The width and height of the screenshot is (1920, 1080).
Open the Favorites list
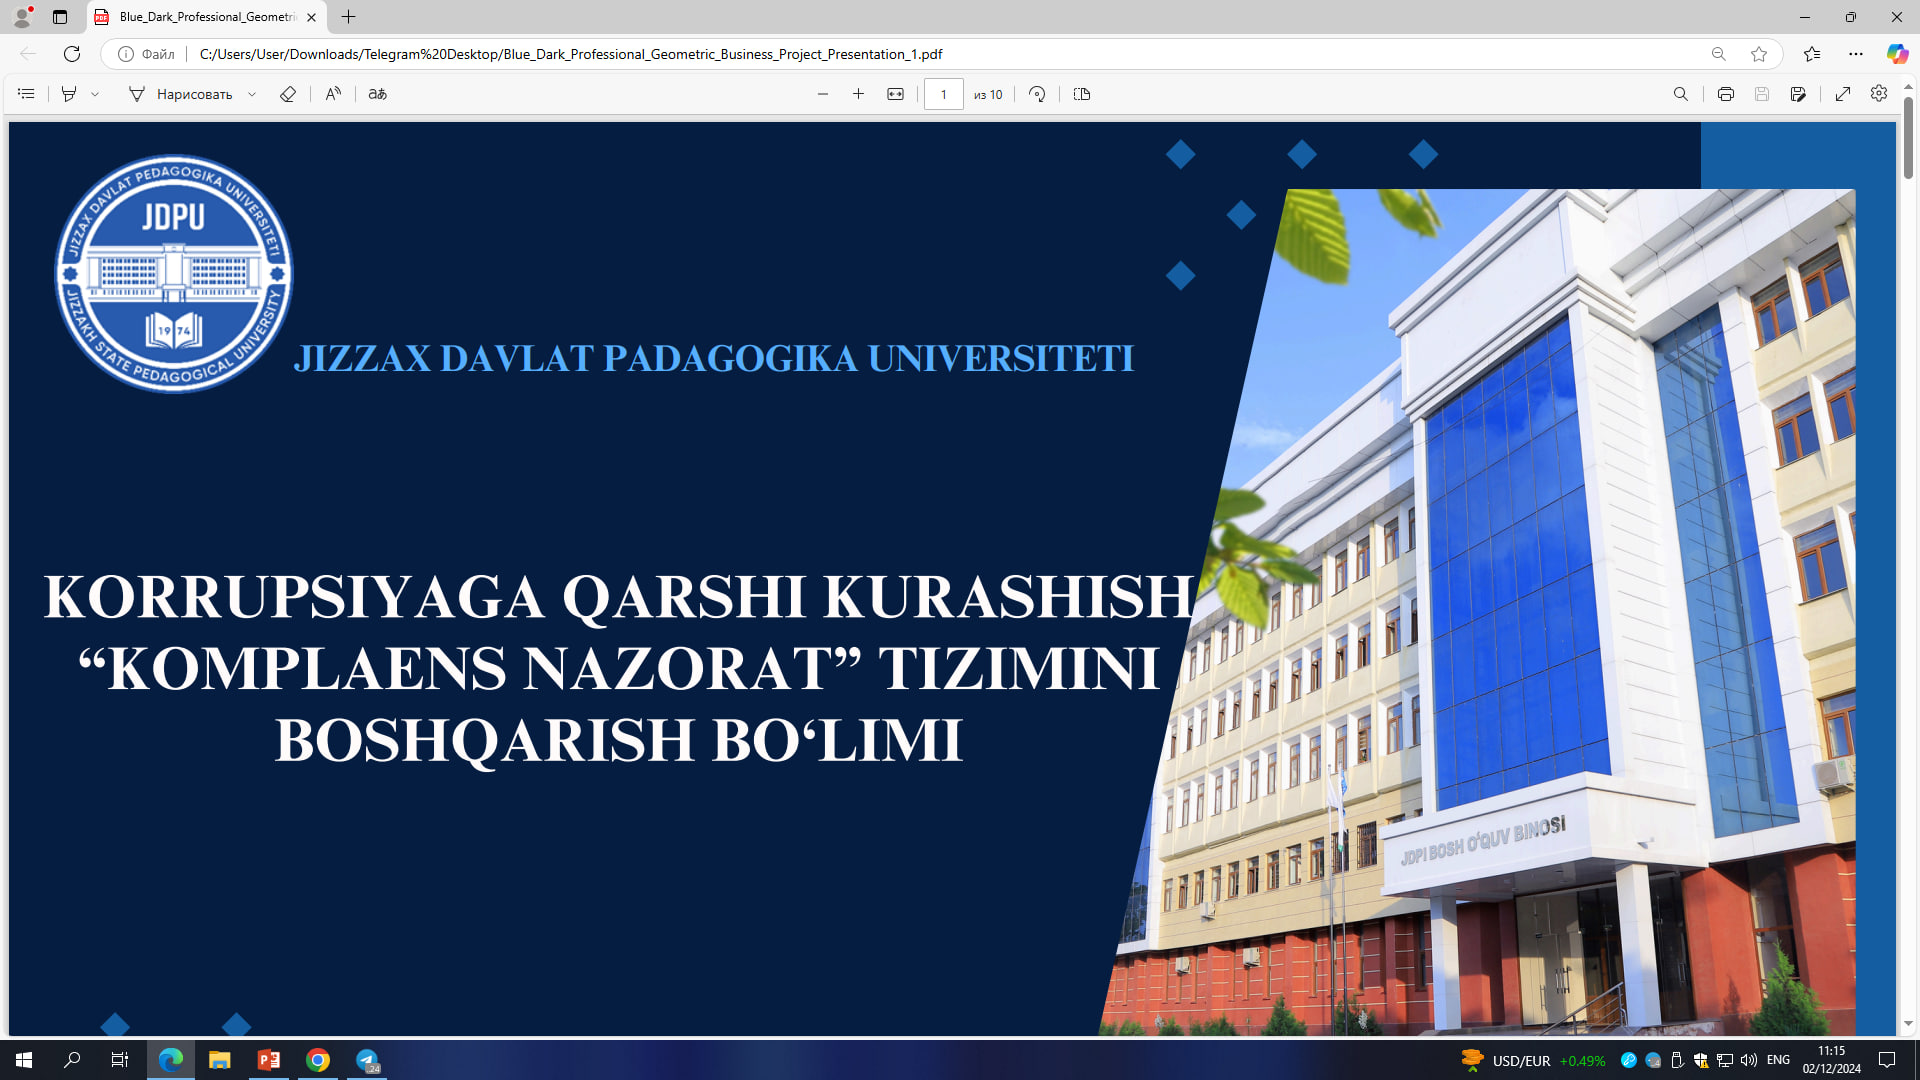point(1812,54)
